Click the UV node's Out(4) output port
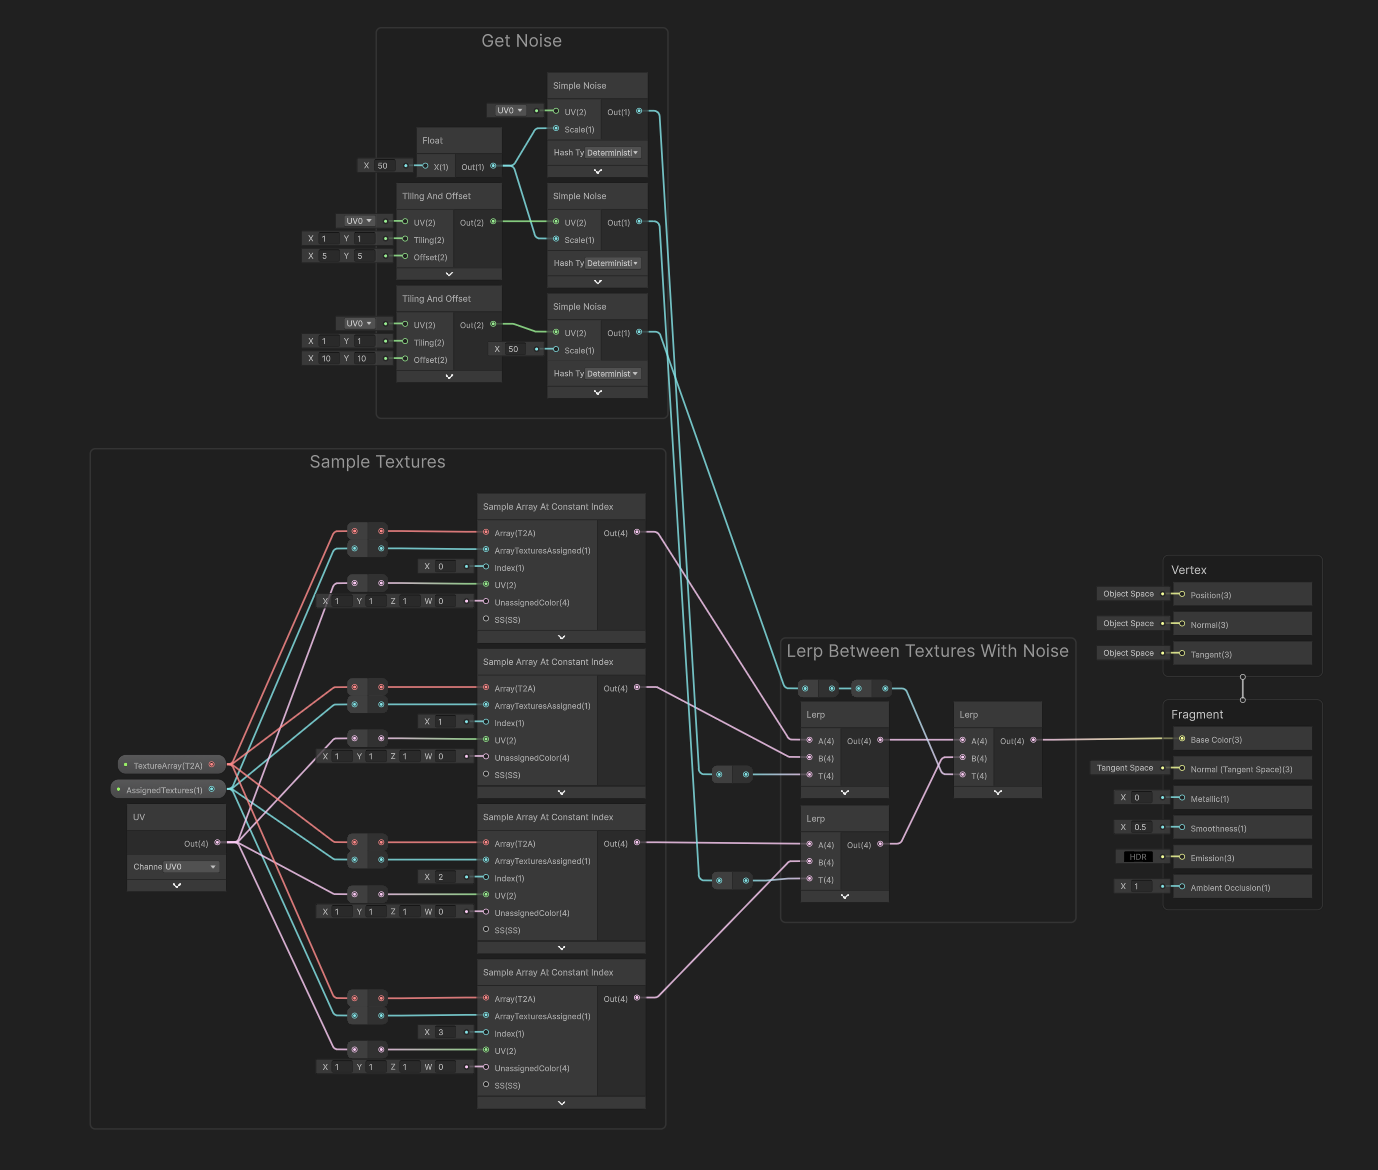The image size is (1378, 1170). tap(218, 843)
